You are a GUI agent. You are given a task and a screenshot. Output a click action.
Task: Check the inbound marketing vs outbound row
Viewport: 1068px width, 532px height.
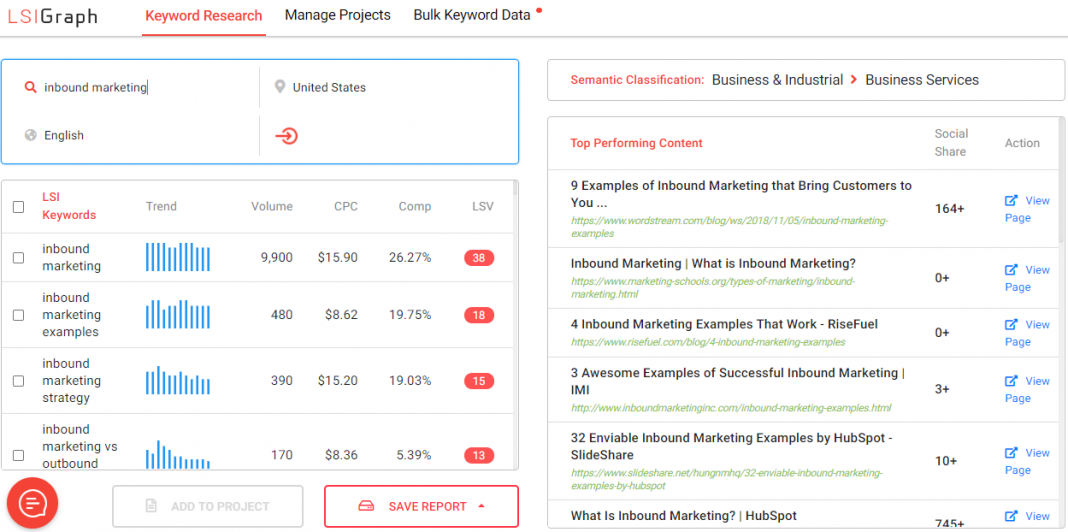[x=18, y=455]
